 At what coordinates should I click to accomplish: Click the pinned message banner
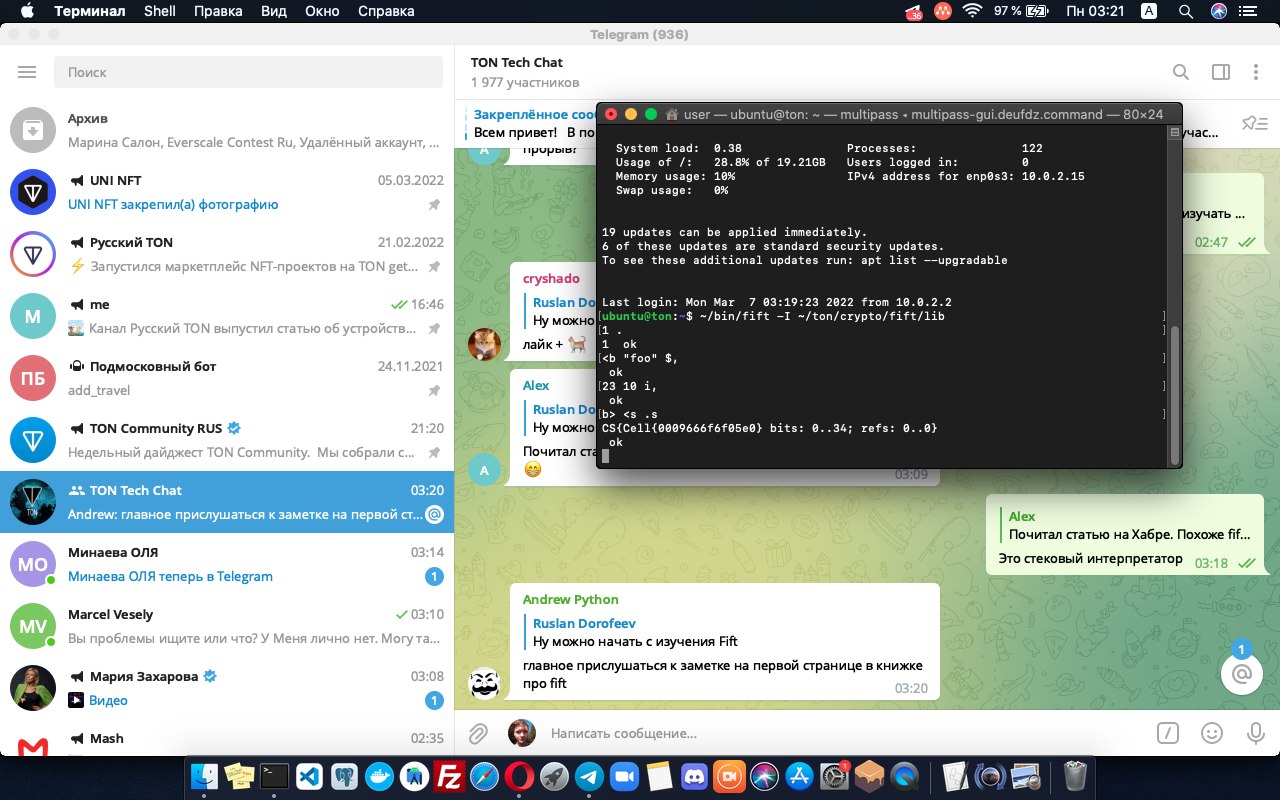pyautogui.click(x=532, y=123)
